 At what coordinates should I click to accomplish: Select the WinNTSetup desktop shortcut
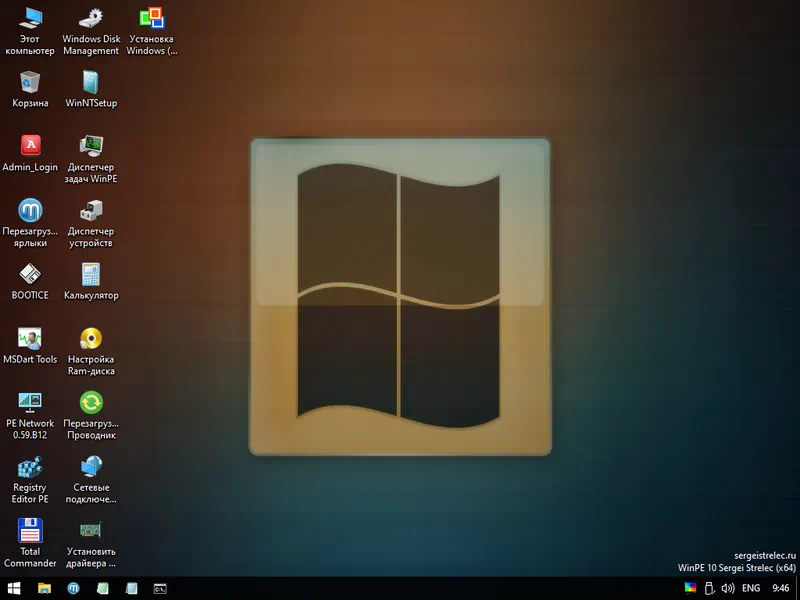point(91,90)
